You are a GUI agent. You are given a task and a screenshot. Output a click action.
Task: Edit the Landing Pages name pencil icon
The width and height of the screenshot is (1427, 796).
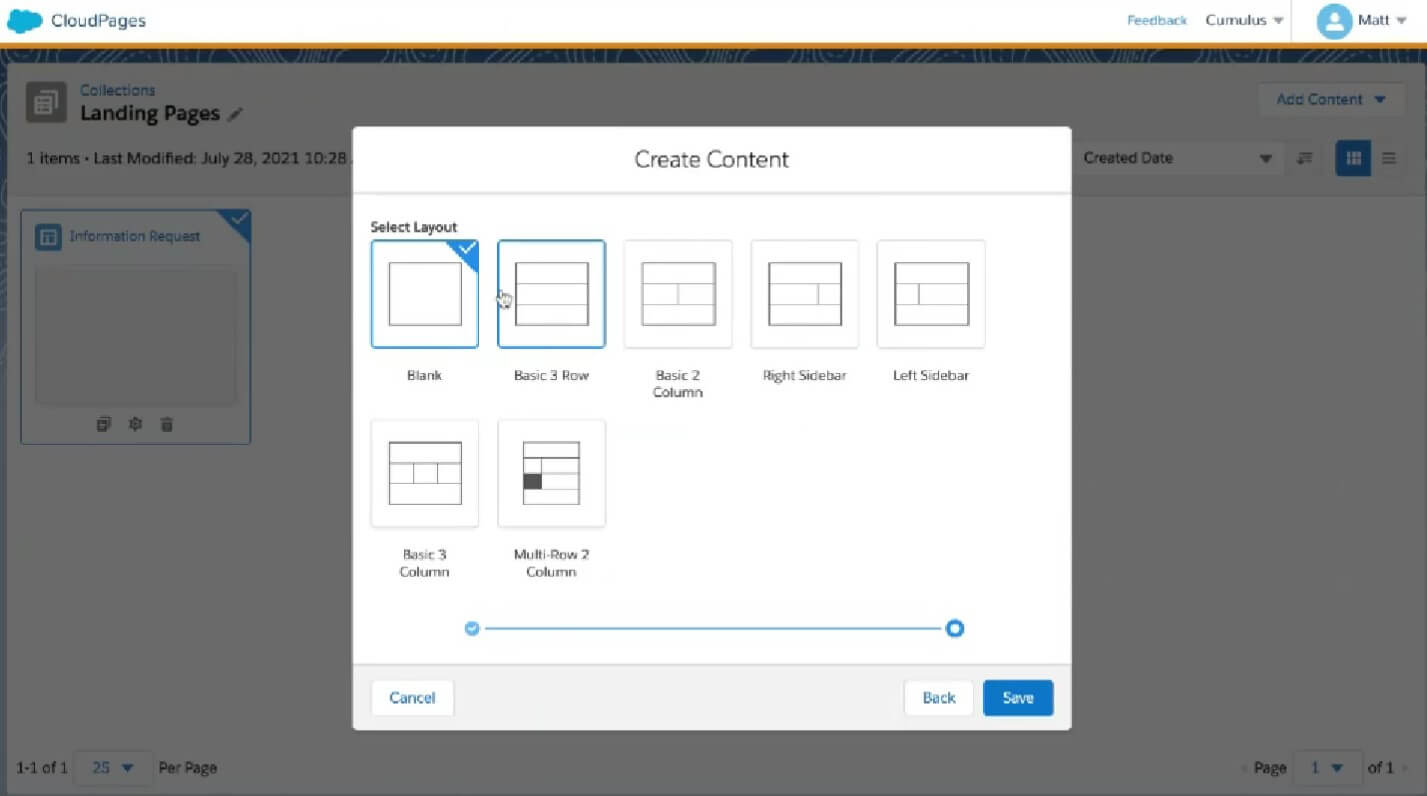235,115
